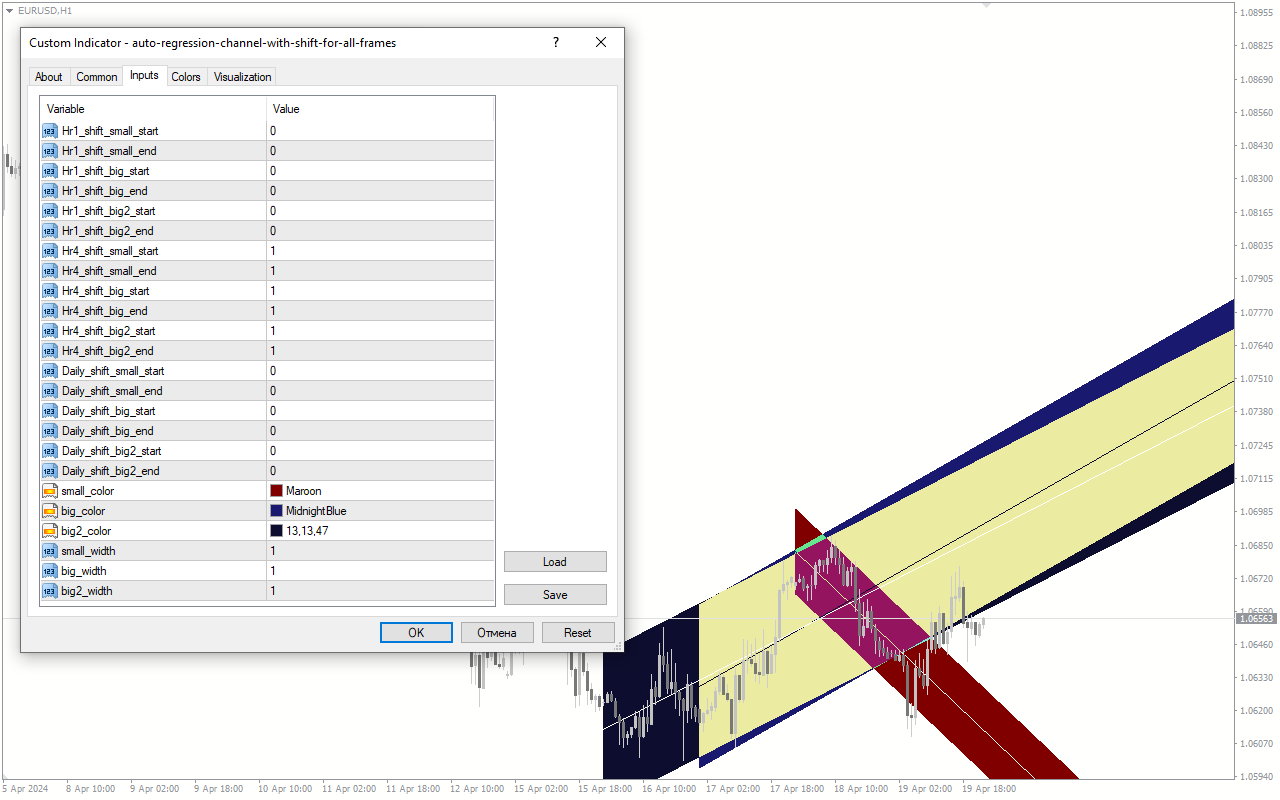Screen dimensions: 1280x800
Task: Click the small_color Maroon swatch
Action: coord(277,491)
